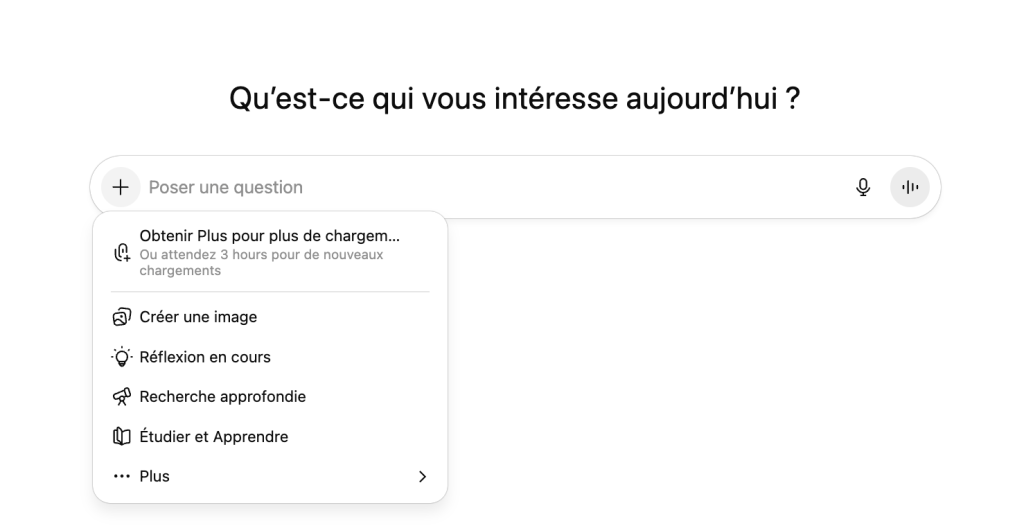Click the Qu'est-ce qui vous intéresse heading

[514, 99]
